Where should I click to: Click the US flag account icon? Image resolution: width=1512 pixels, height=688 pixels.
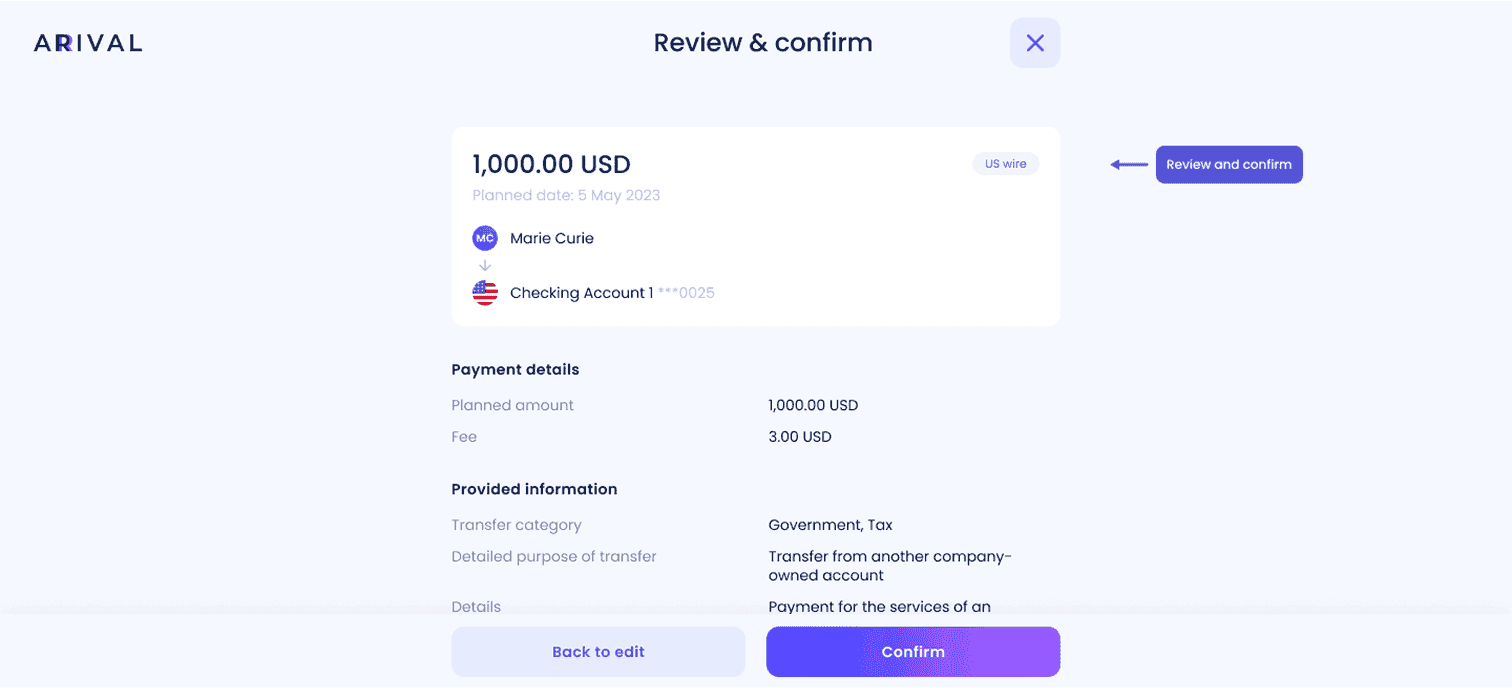(485, 293)
